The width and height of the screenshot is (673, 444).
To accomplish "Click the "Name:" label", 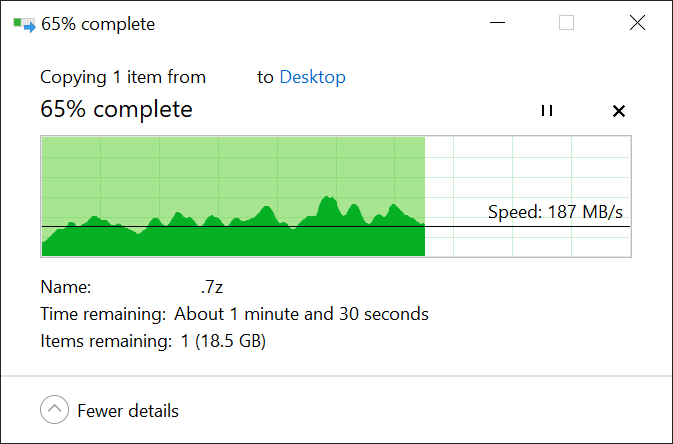I will click(x=66, y=287).
